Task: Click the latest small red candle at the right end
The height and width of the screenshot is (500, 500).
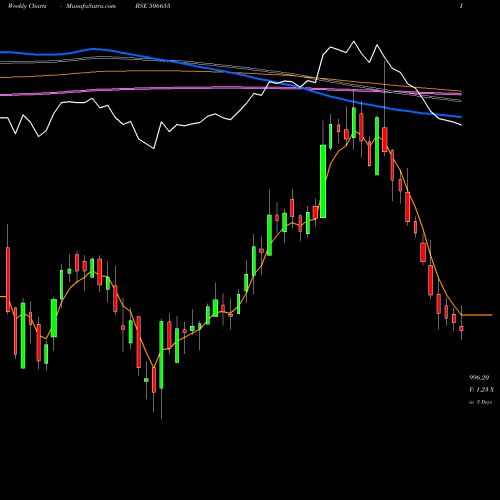Action: (x=461, y=328)
